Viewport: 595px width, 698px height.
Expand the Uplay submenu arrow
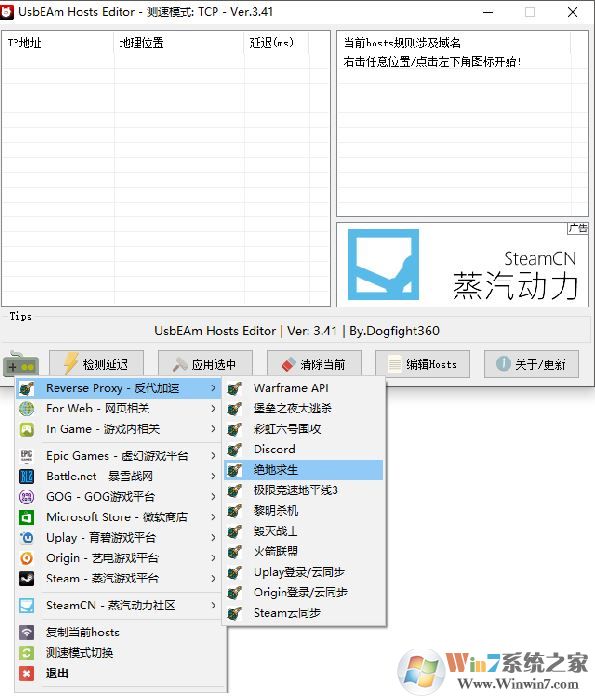pos(214,538)
